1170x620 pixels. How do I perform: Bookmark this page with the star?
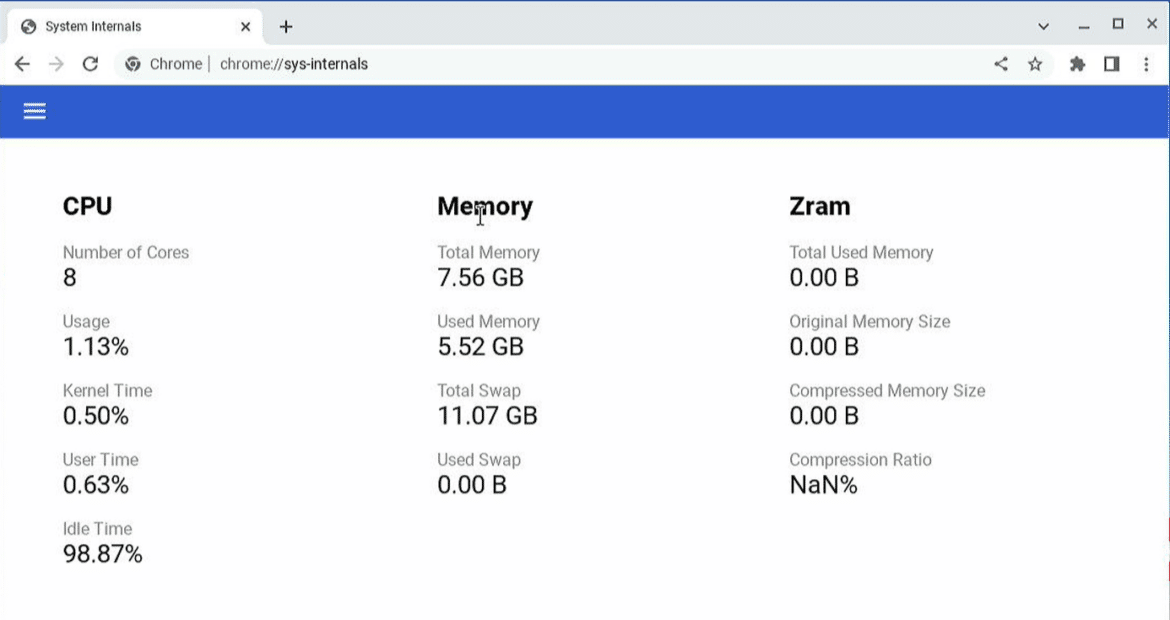(x=1035, y=64)
